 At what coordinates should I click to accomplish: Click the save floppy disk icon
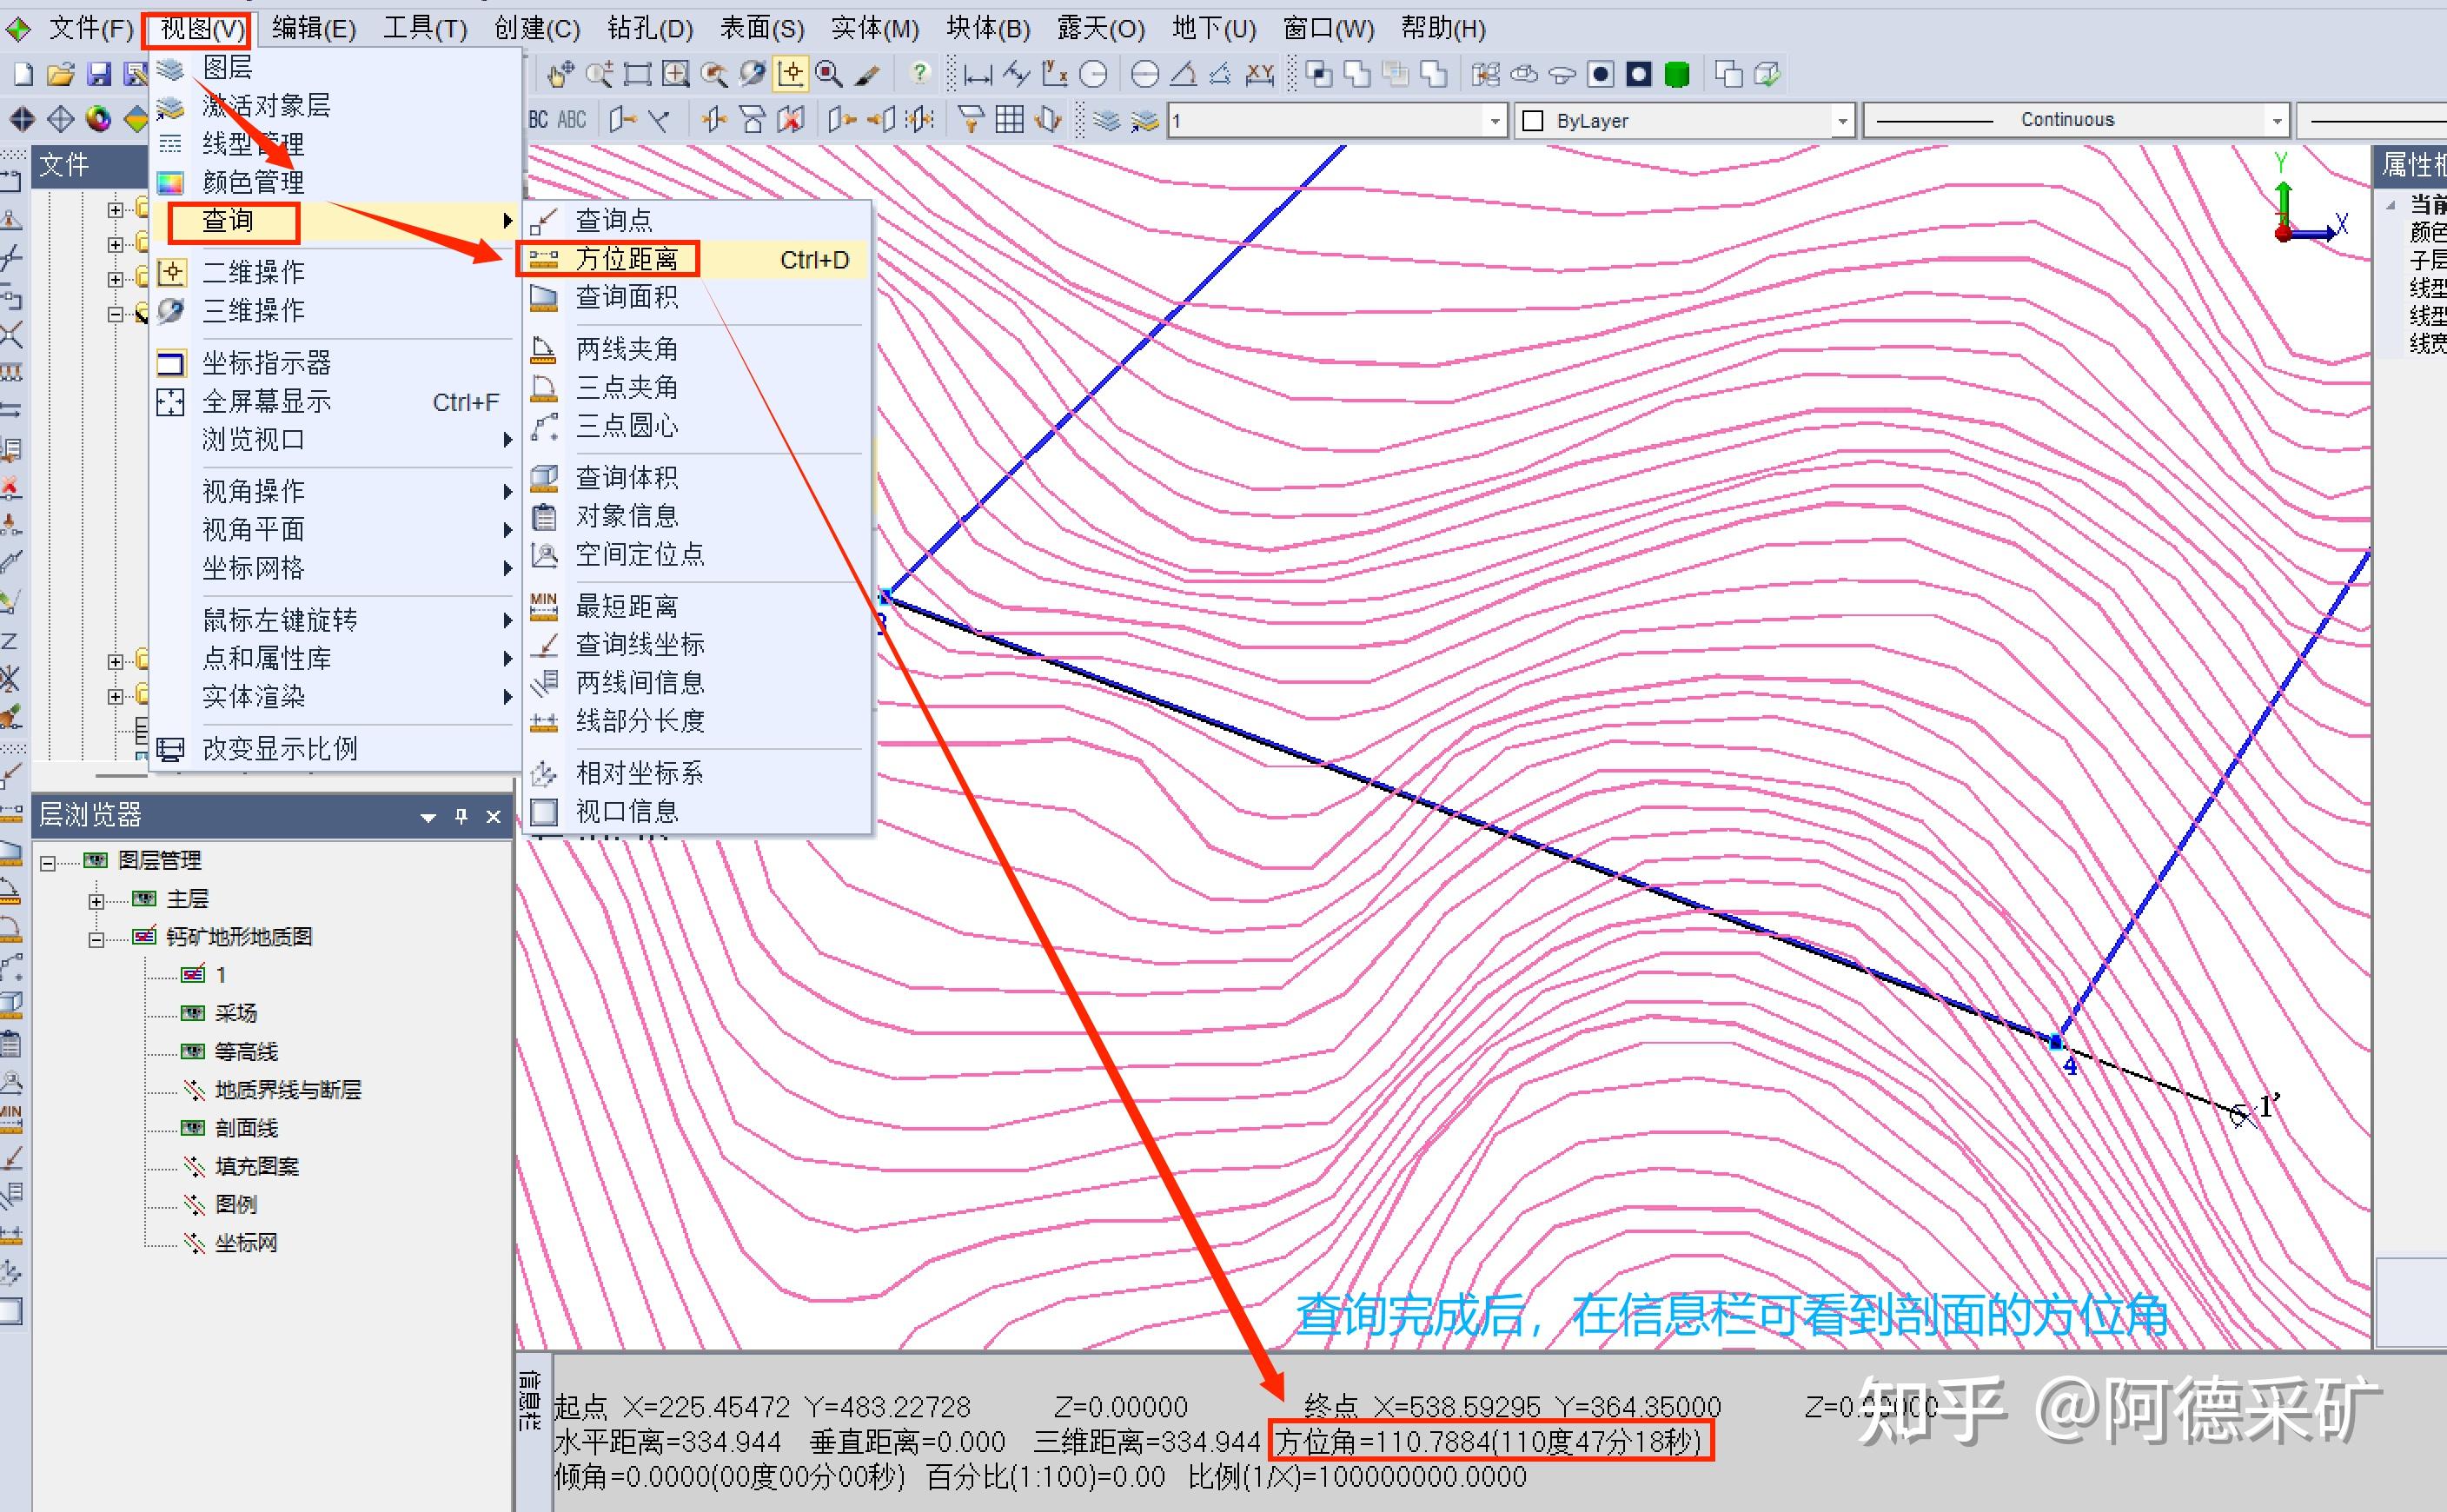click(x=98, y=73)
